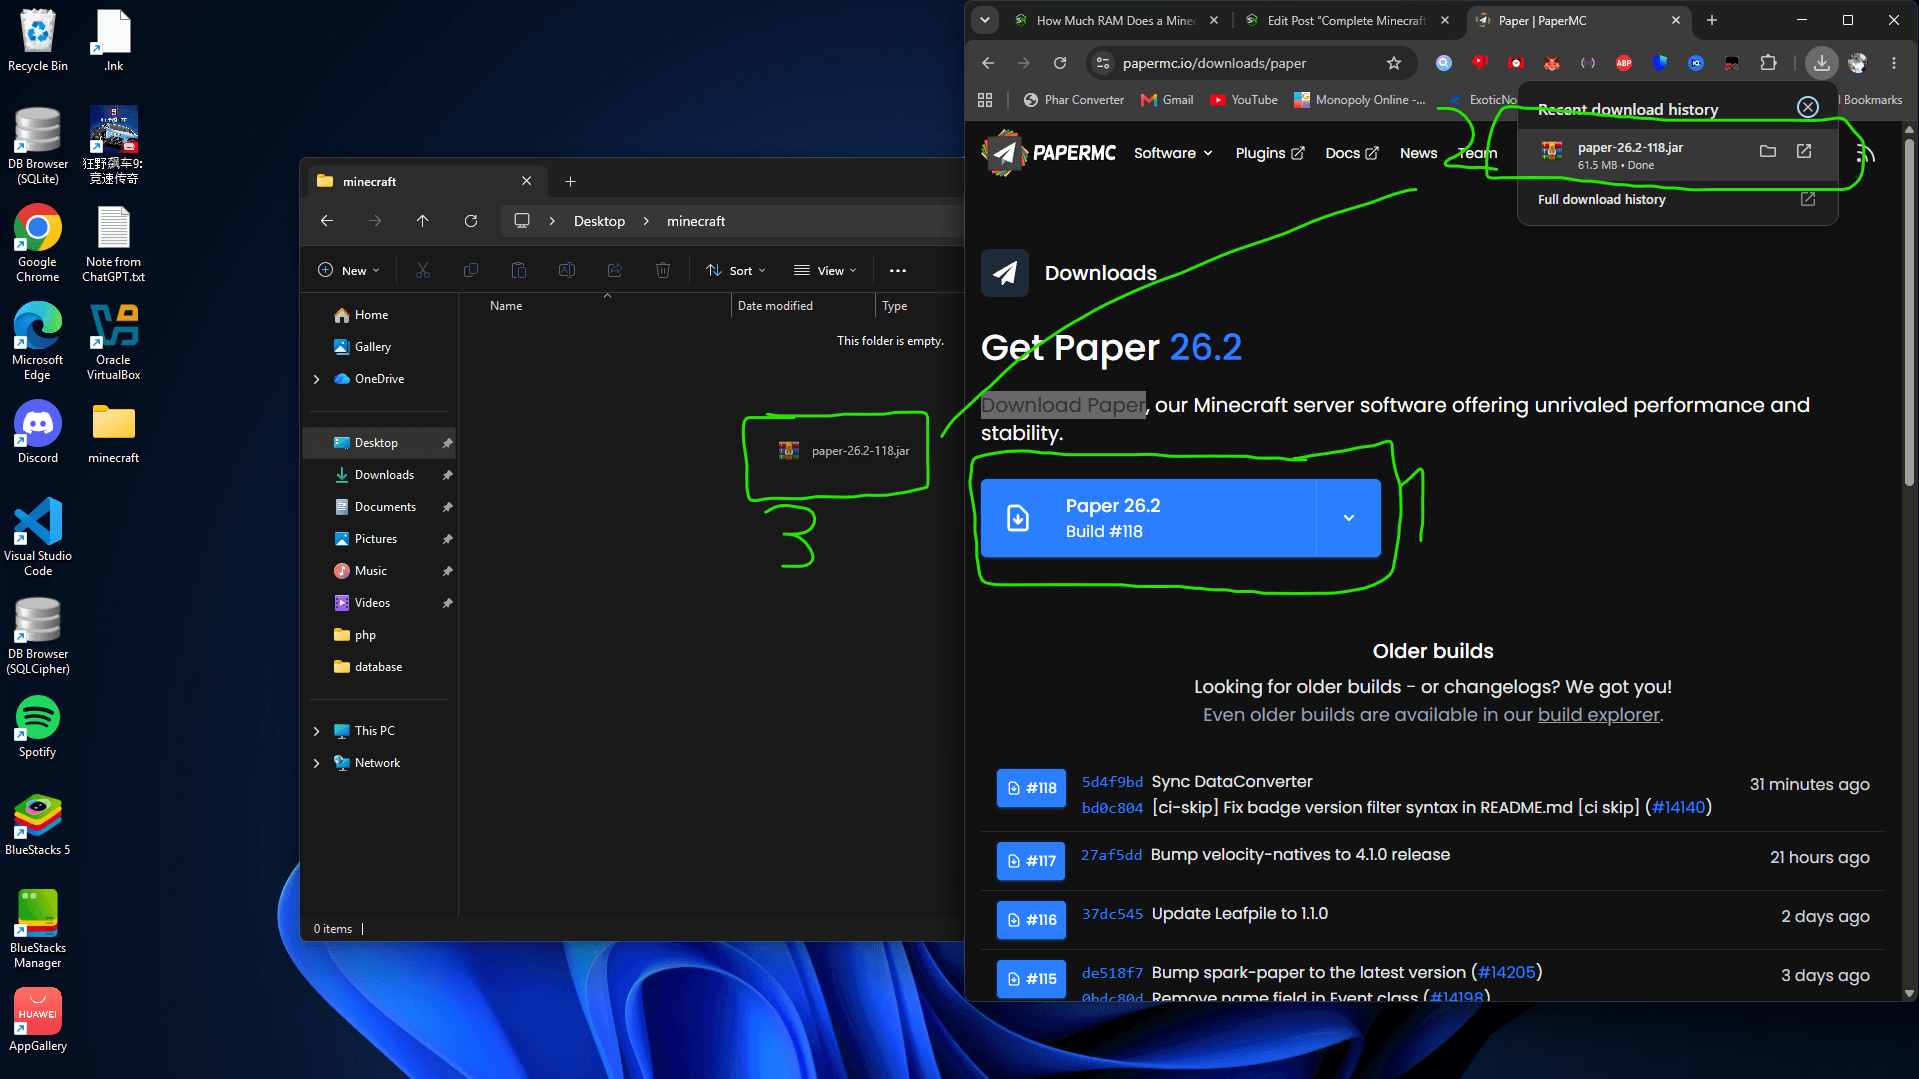The width and height of the screenshot is (1919, 1079).
Task: Show paper-26.2-118.jar in folder
Action: 1767,151
